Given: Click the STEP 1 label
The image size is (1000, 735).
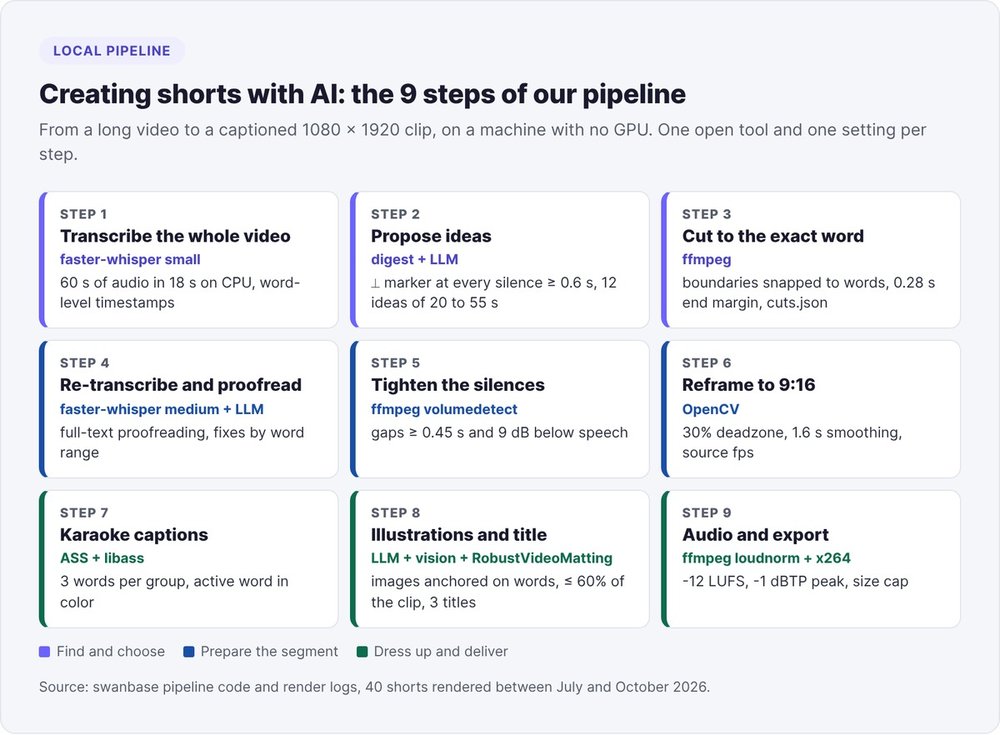Looking at the screenshot, I should [x=84, y=214].
